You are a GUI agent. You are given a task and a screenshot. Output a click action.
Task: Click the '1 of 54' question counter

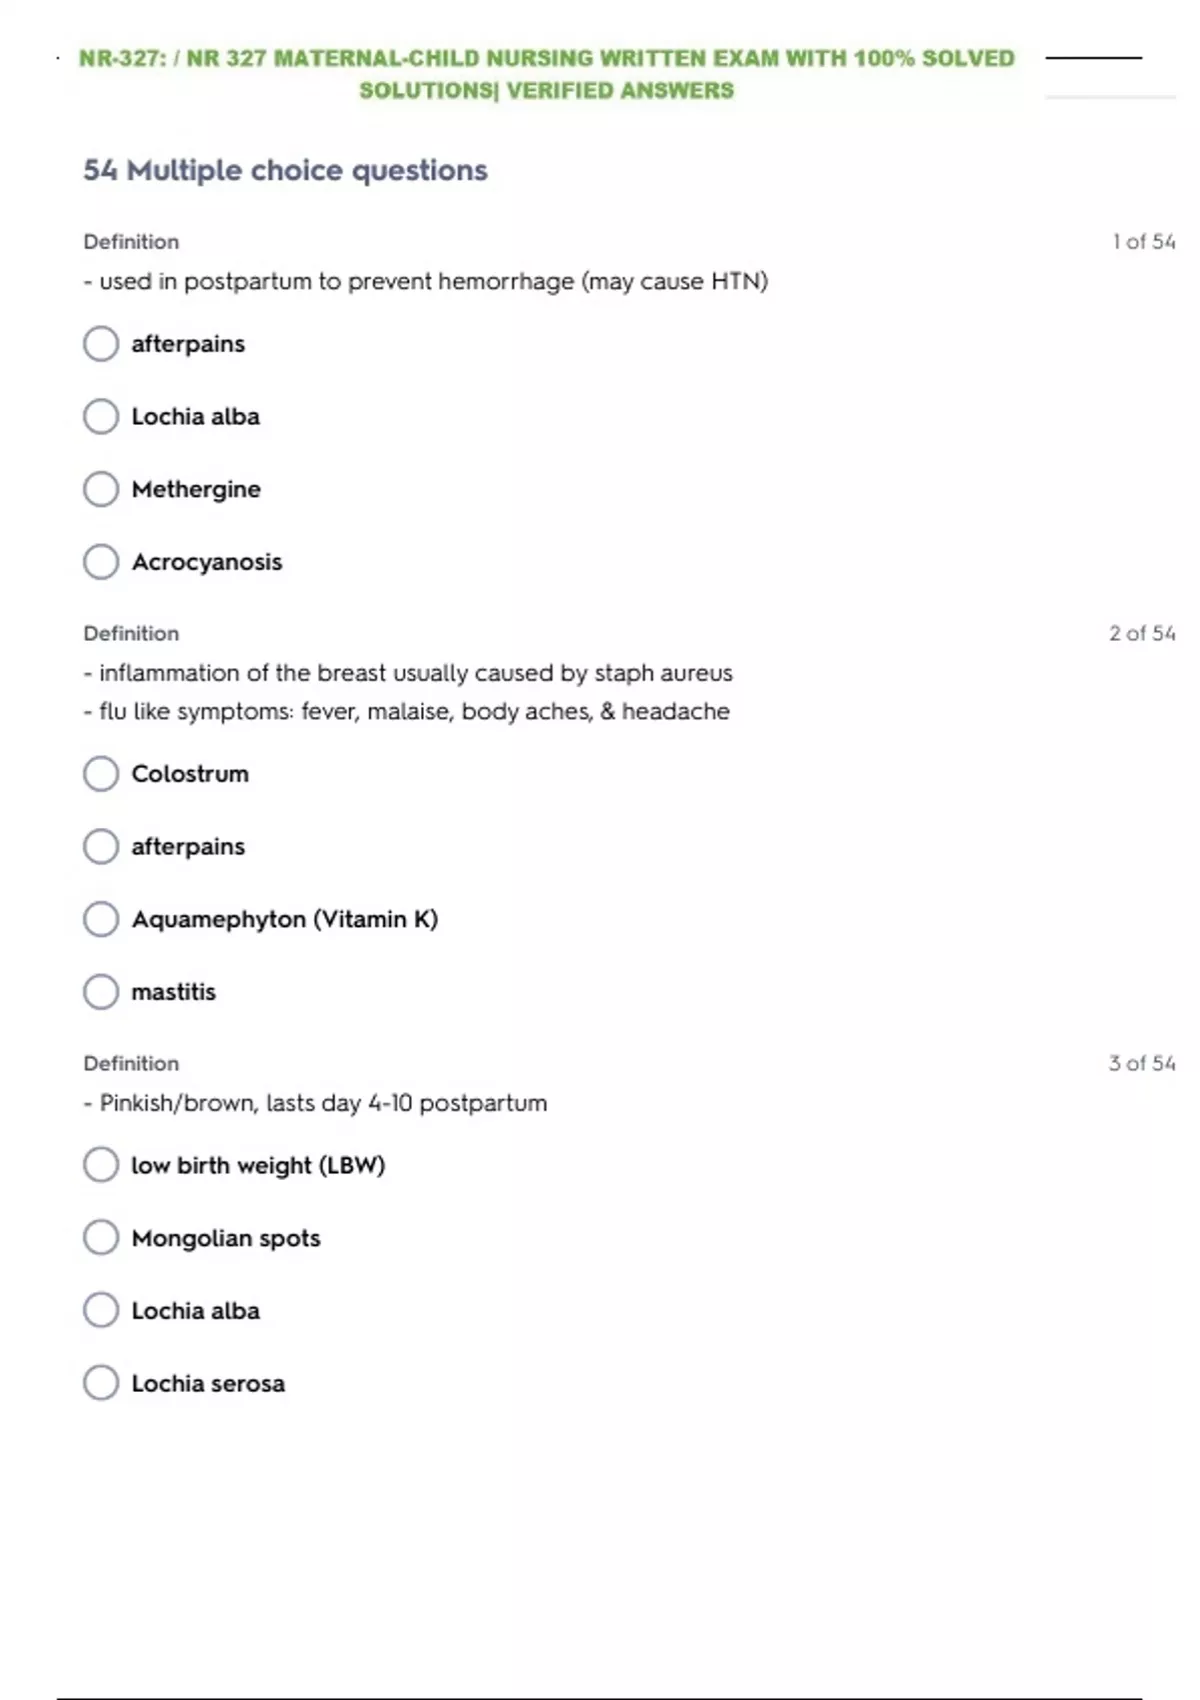coord(1143,242)
